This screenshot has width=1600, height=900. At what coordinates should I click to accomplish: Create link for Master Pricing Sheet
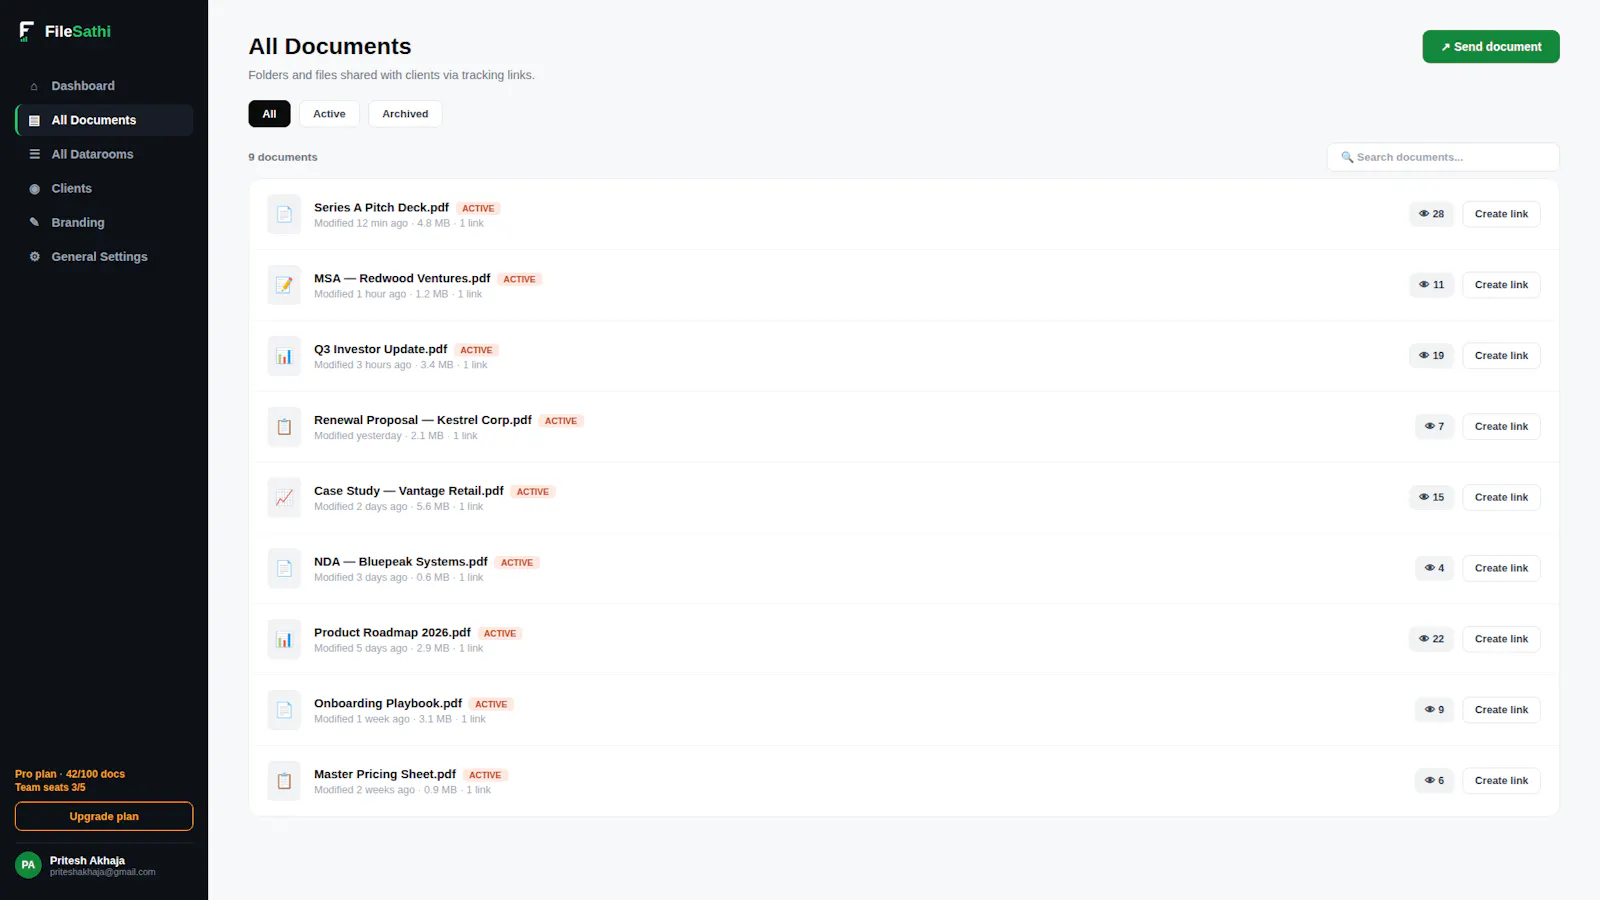[1501, 781]
